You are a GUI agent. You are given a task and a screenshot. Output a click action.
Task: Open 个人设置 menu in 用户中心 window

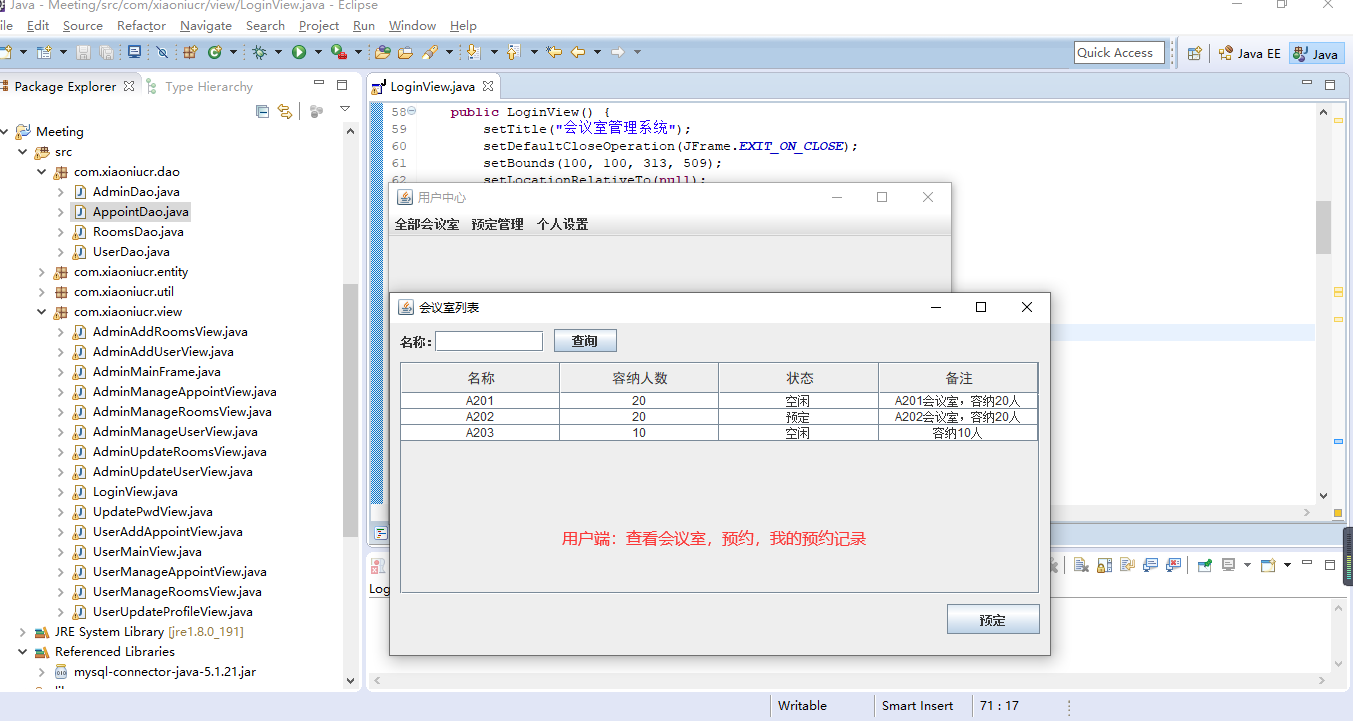563,225
